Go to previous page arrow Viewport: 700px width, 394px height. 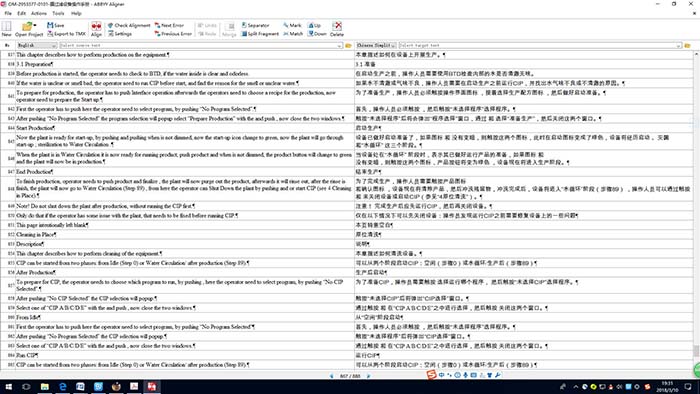(332, 376)
